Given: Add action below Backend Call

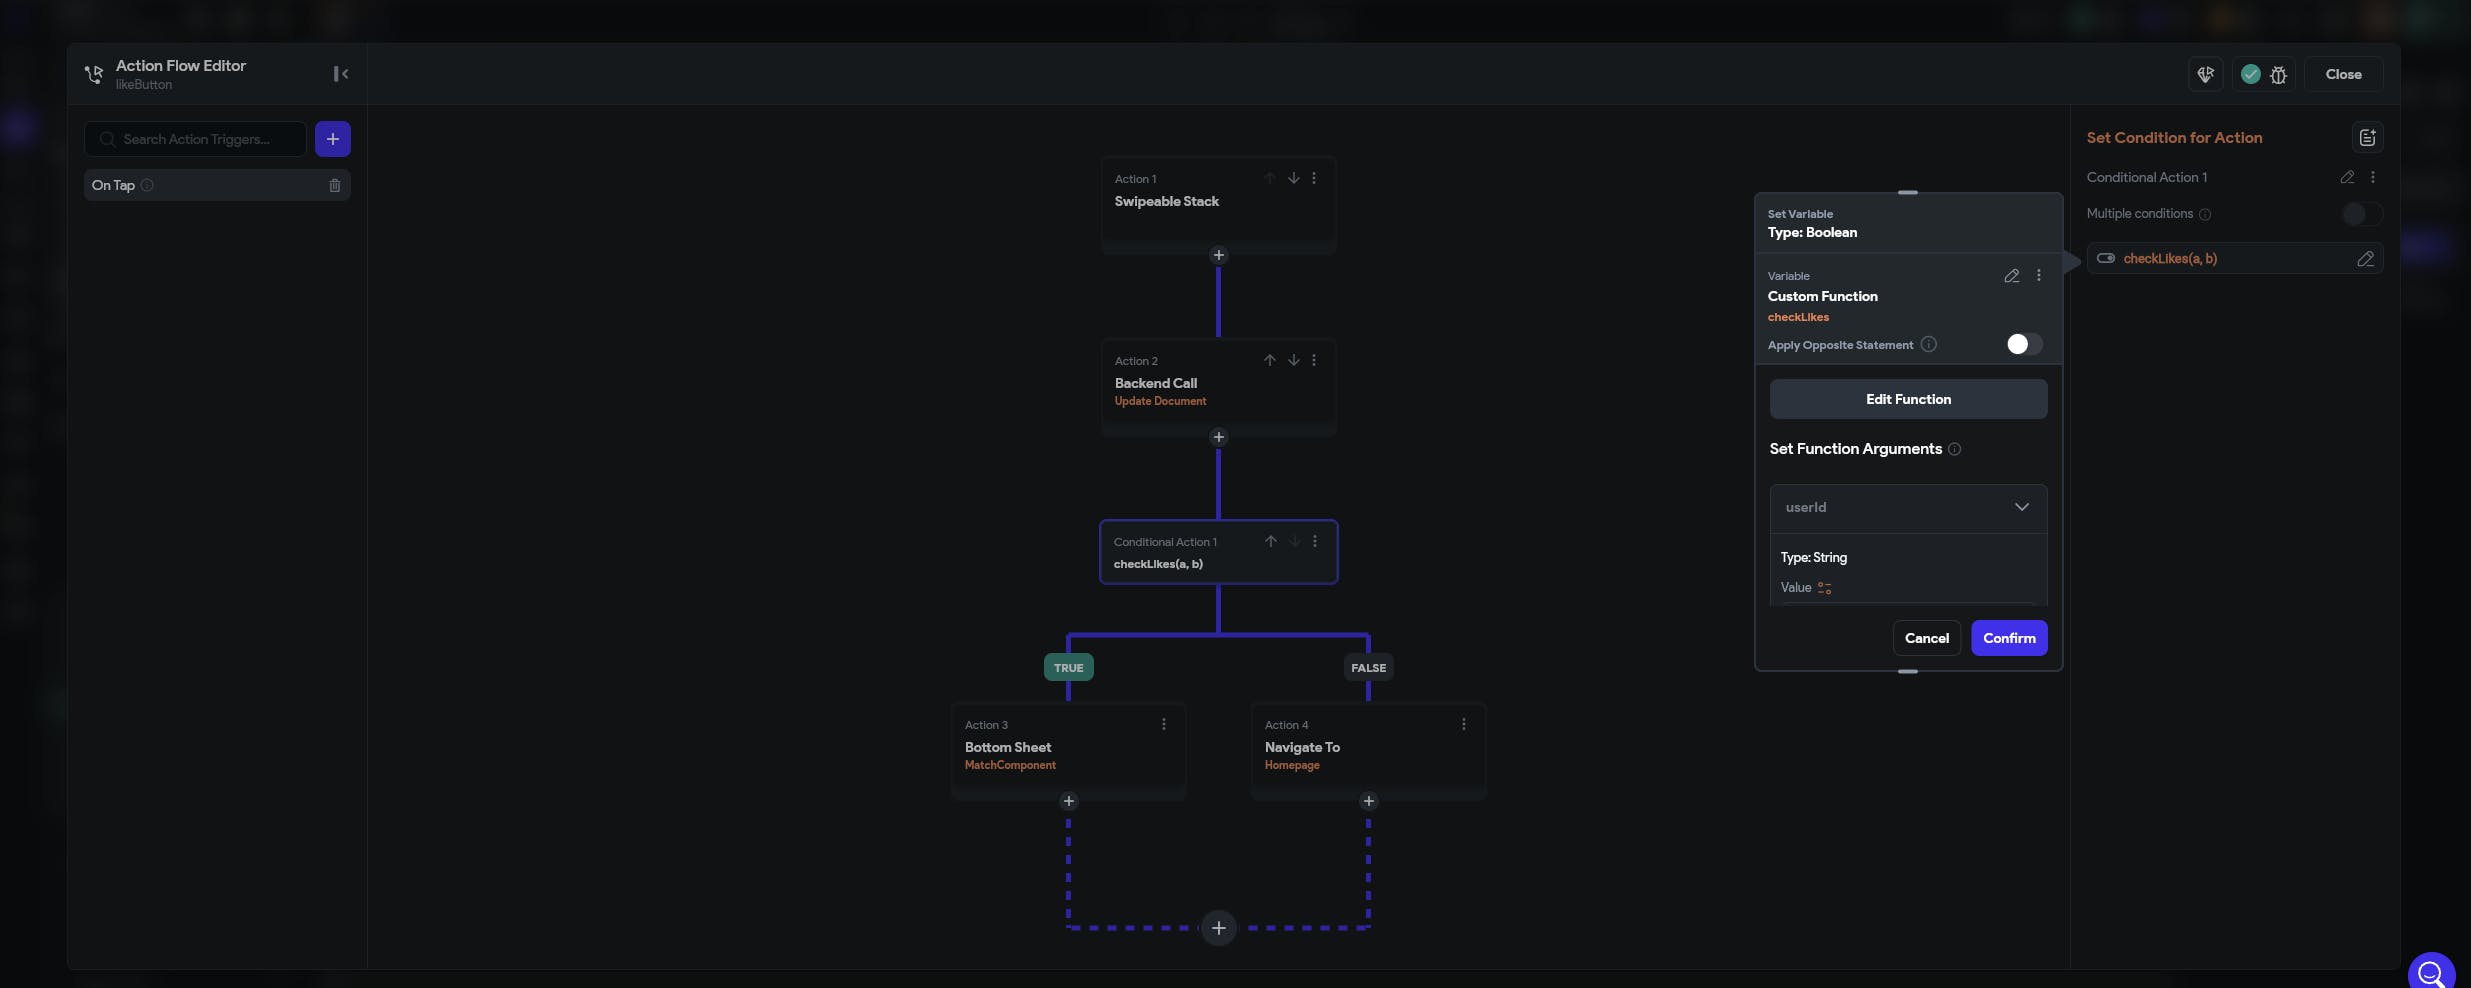Looking at the screenshot, I should coord(1218,437).
